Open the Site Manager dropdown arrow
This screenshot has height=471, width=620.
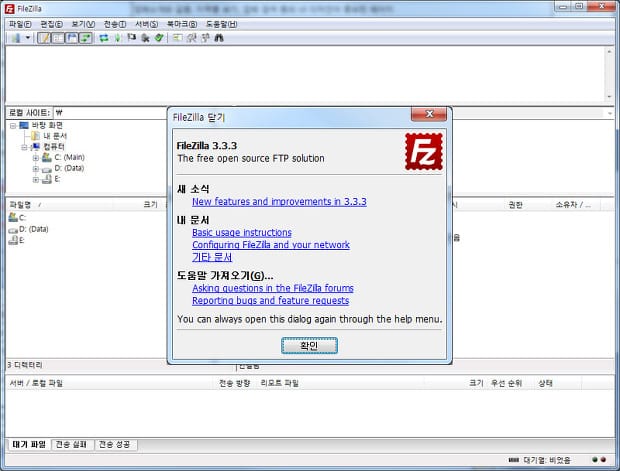pos(28,38)
